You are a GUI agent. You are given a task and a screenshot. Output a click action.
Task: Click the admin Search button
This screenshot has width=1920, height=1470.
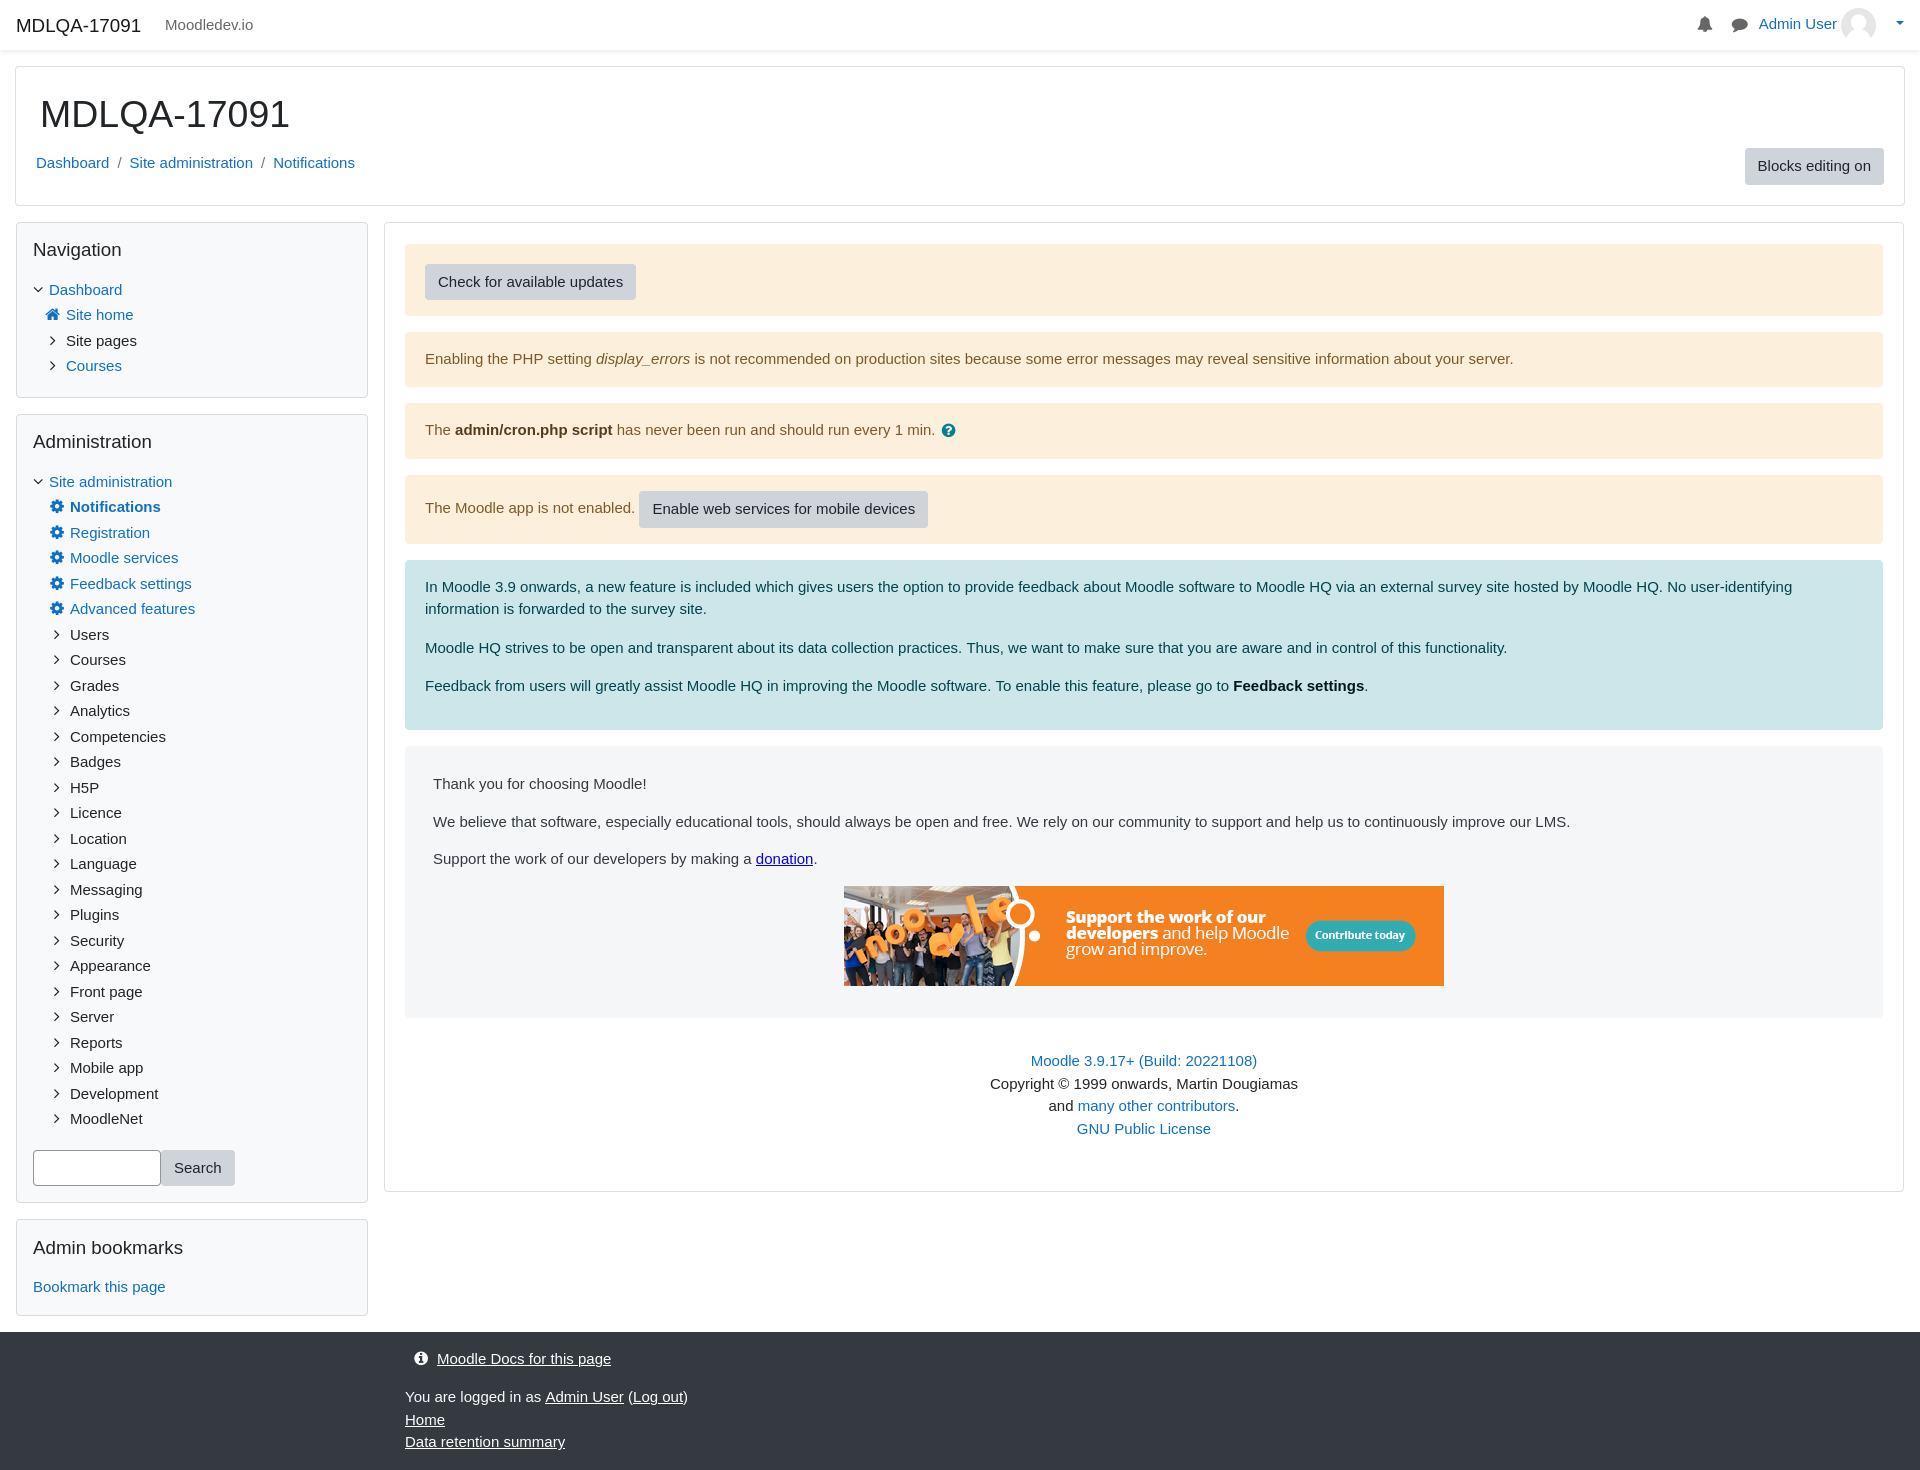(x=198, y=1168)
